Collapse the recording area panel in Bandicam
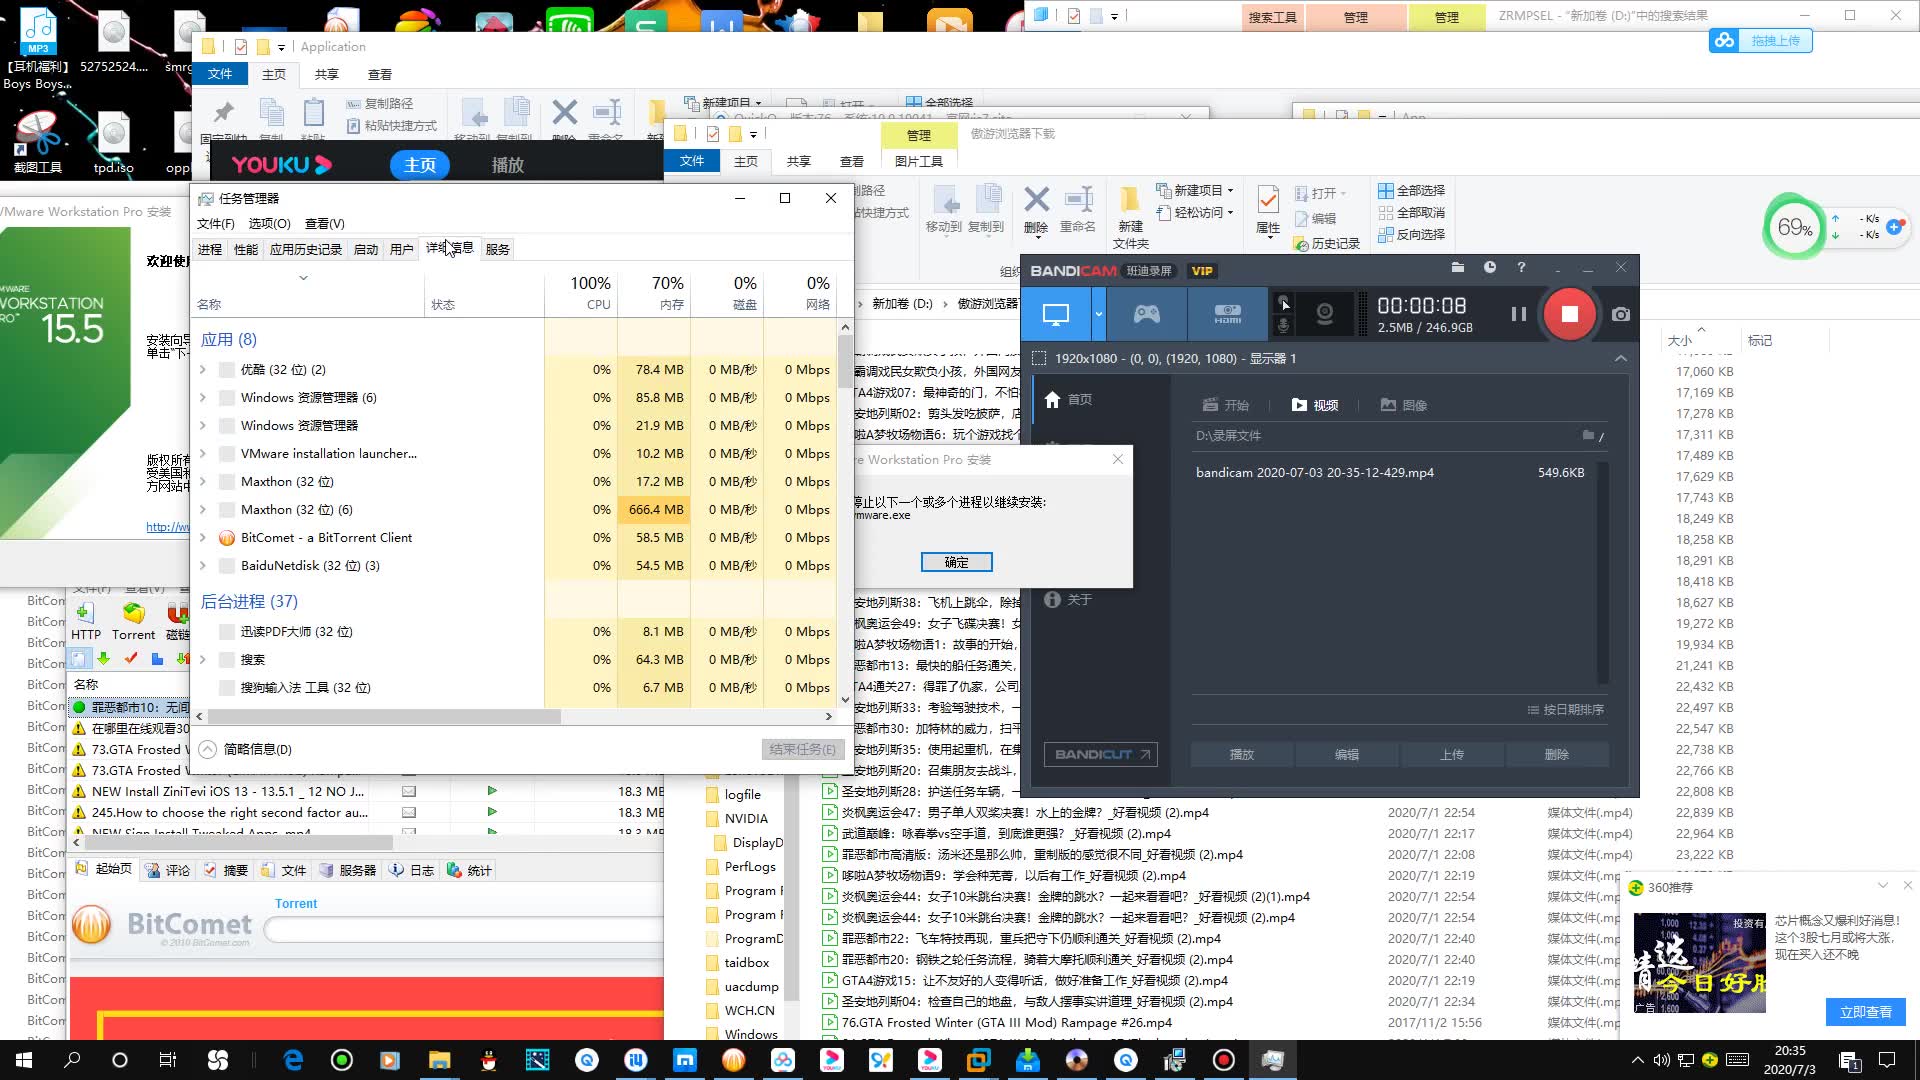Viewport: 1920px width, 1080px height. point(1621,358)
